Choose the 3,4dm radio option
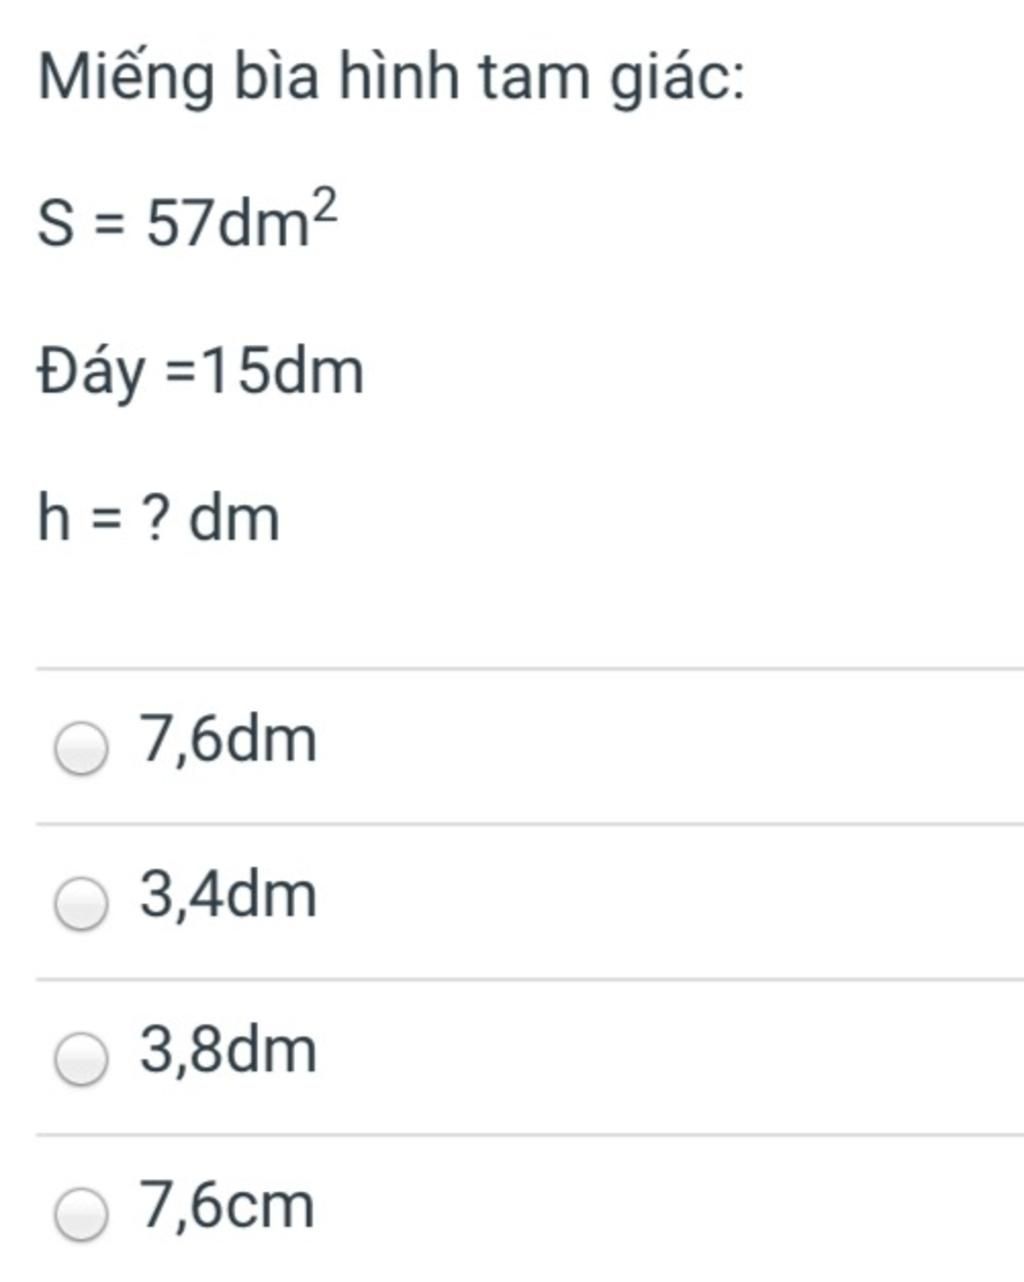 pyautogui.click(x=81, y=904)
